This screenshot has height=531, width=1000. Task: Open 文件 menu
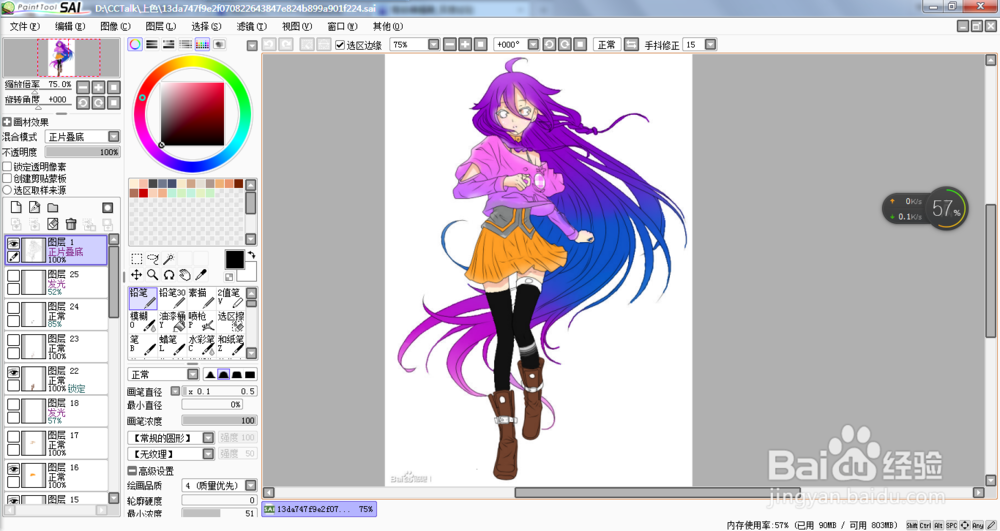[24, 26]
